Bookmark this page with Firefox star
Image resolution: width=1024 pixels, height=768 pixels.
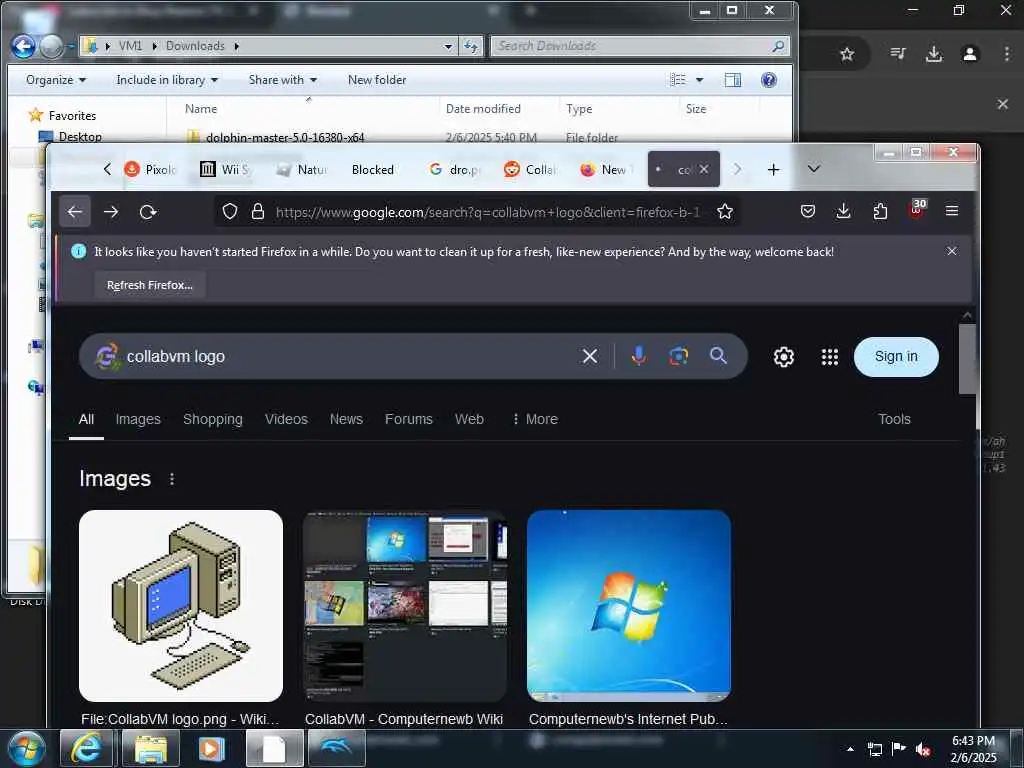[725, 212]
